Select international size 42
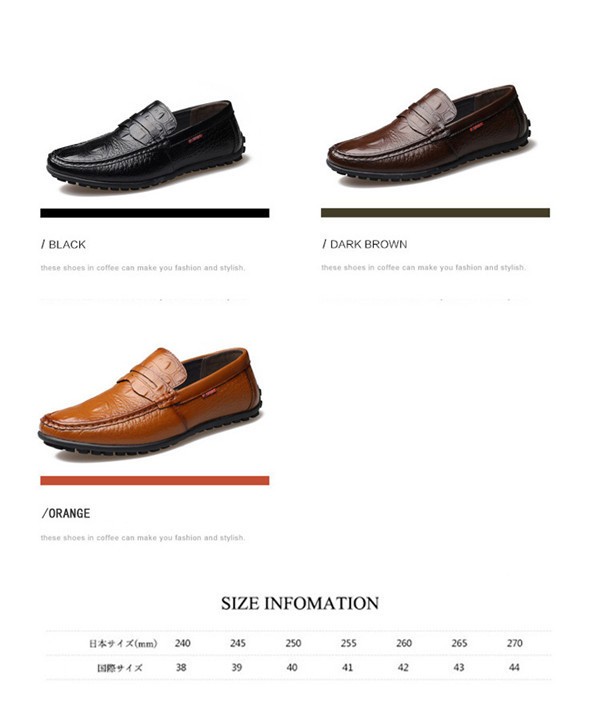The height and width of the screenshot is (718, 600). [403, 667]
